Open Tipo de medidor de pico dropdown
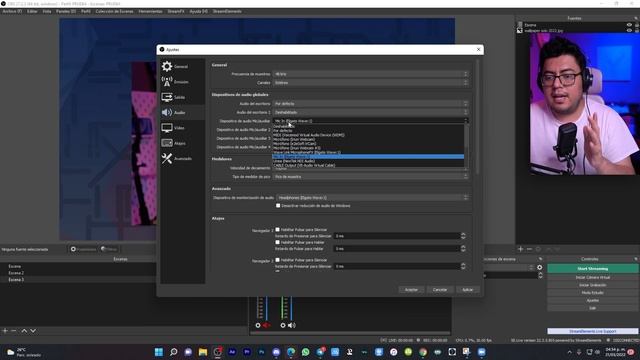 [x=371, y=177]
